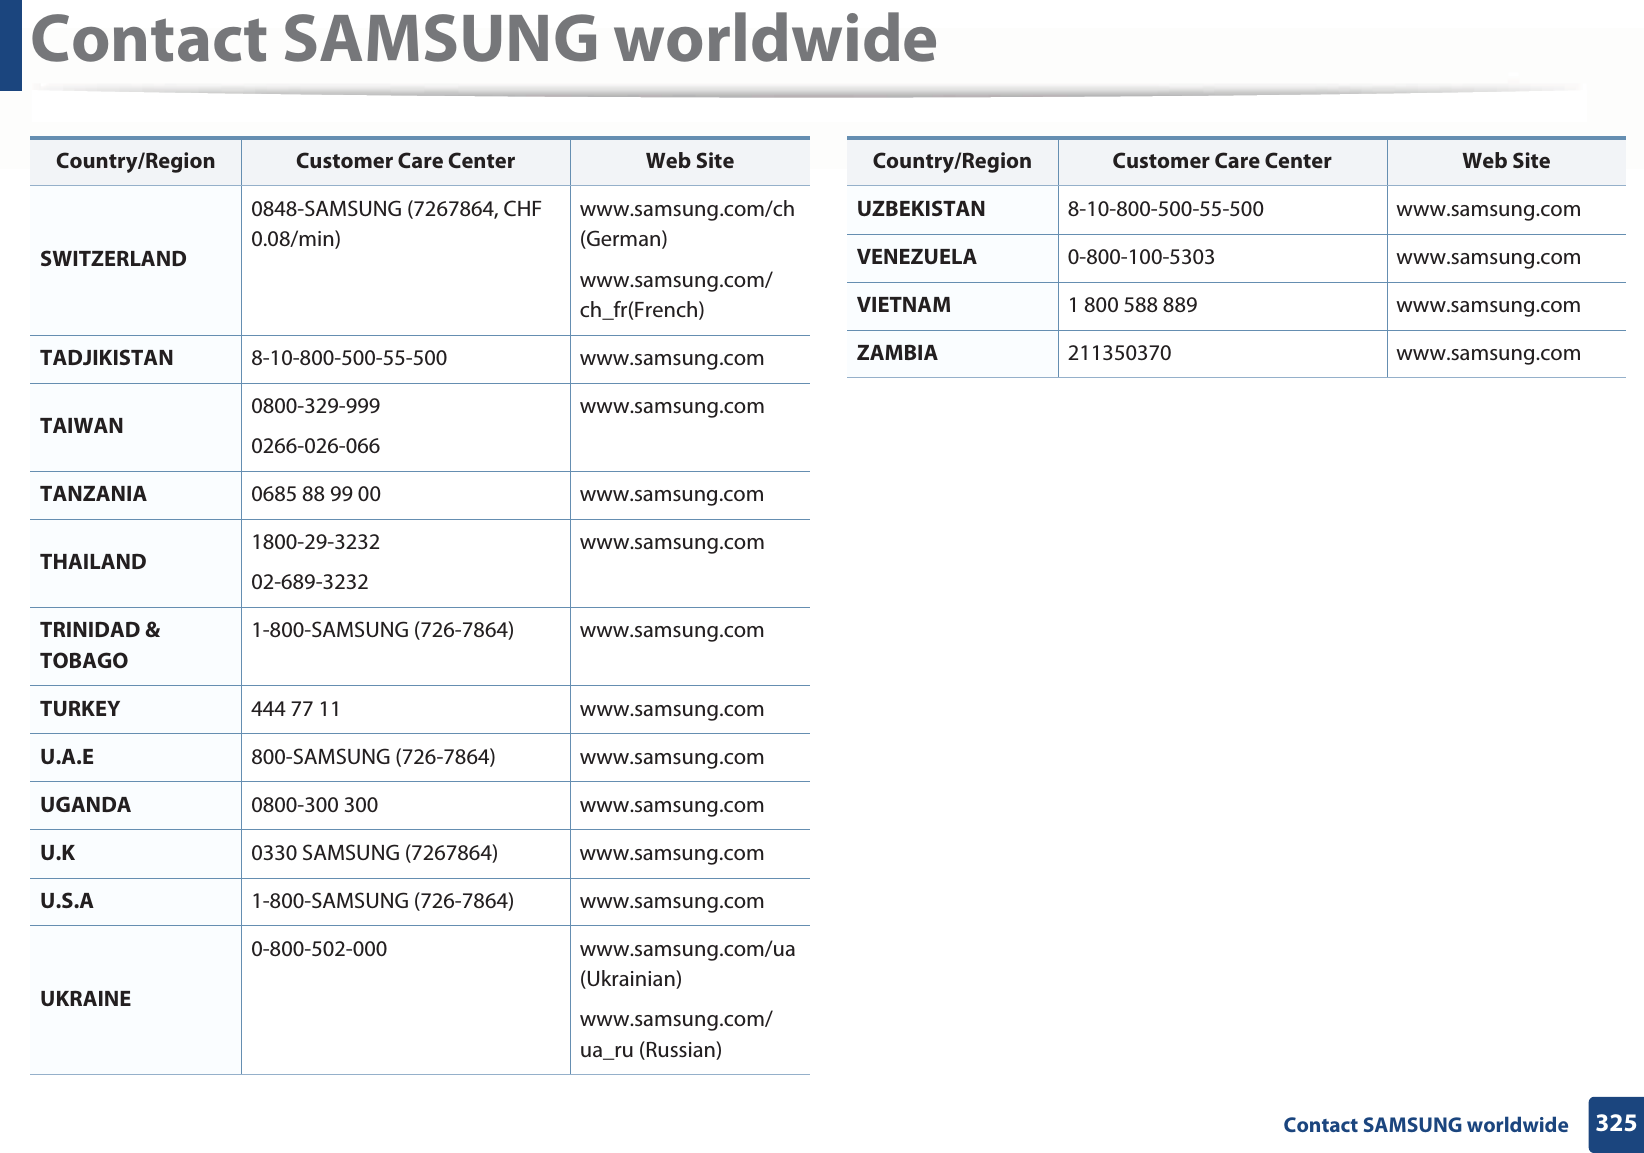
Task: Select Uzbekistan's 8-10-800-500-55-500 number
Action: point(1166,209)
